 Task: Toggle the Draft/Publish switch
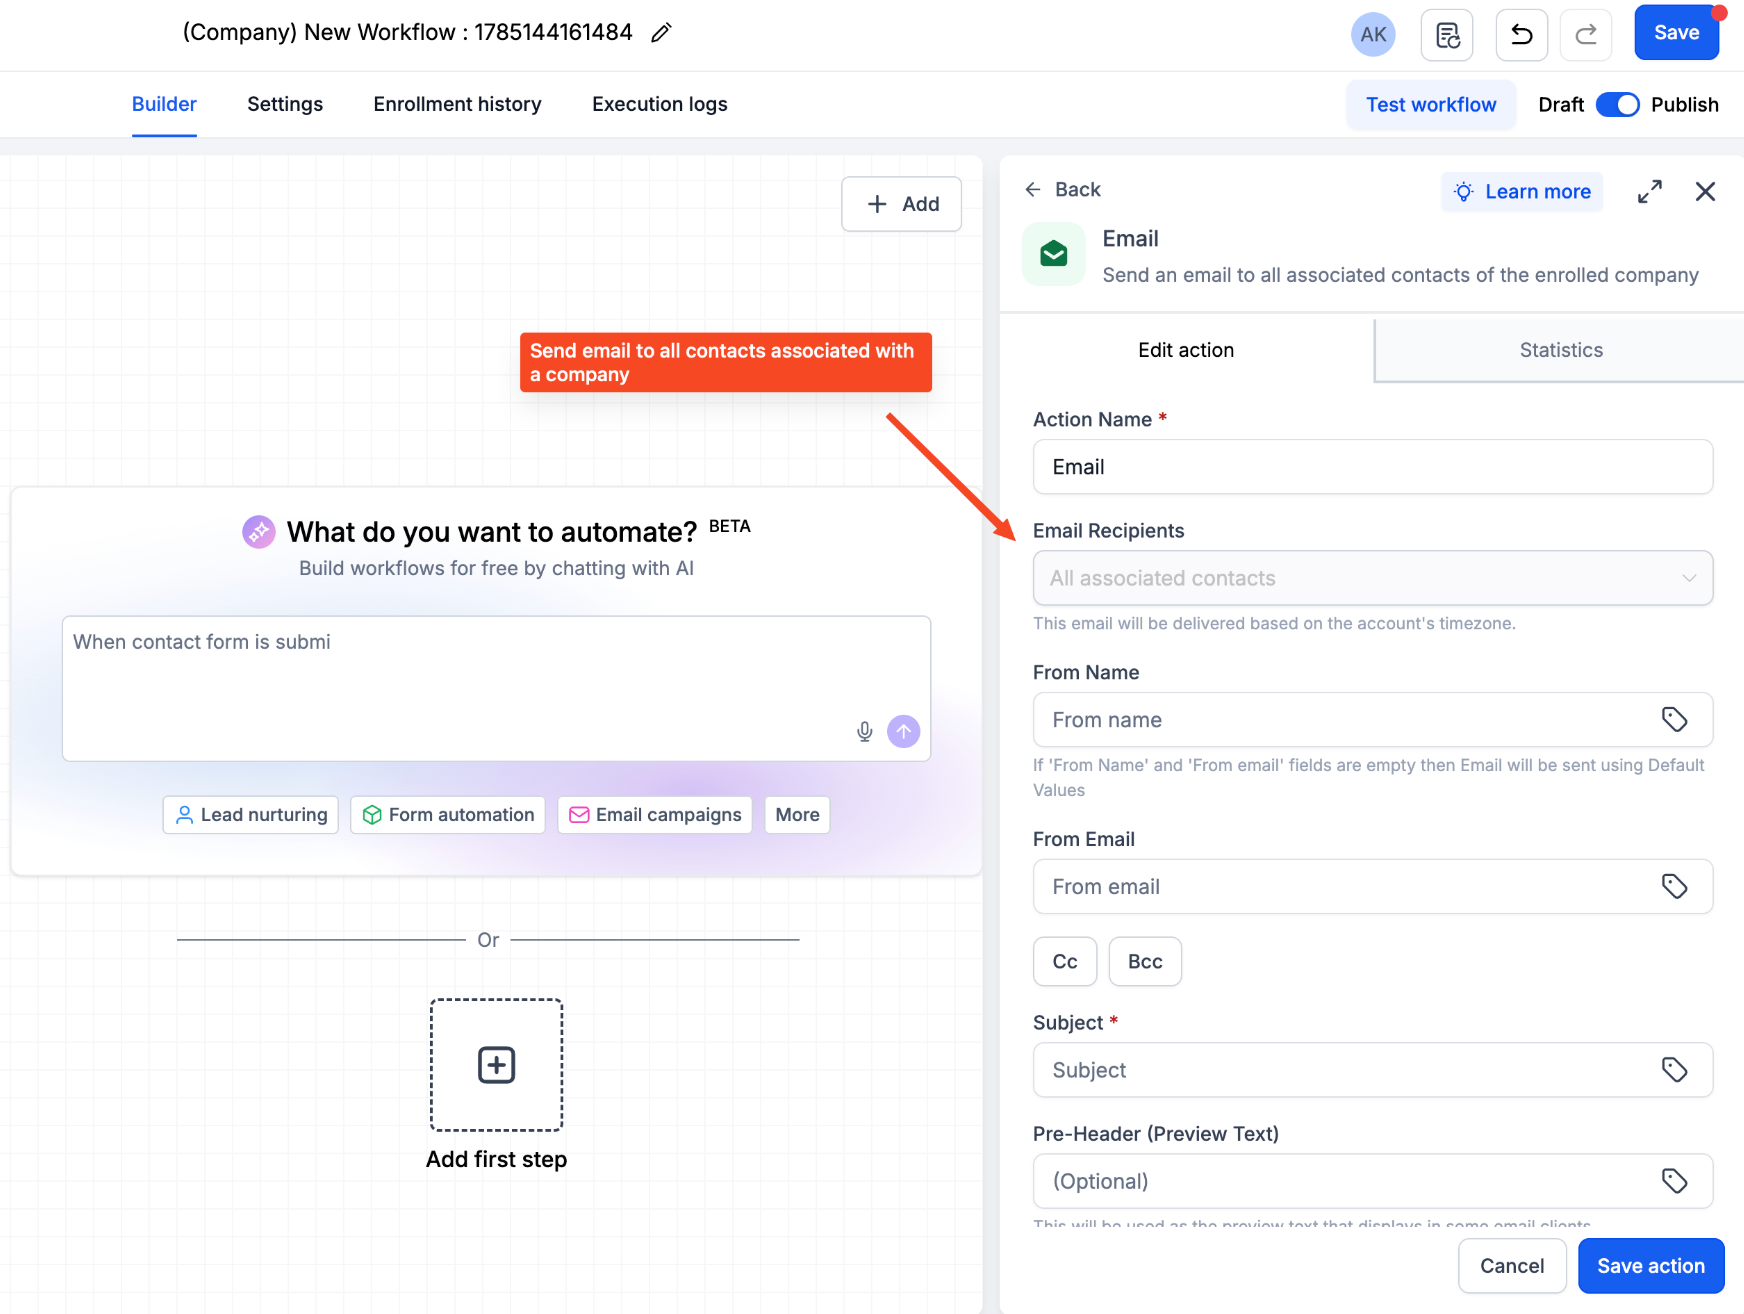click(x=1617, y=105)
